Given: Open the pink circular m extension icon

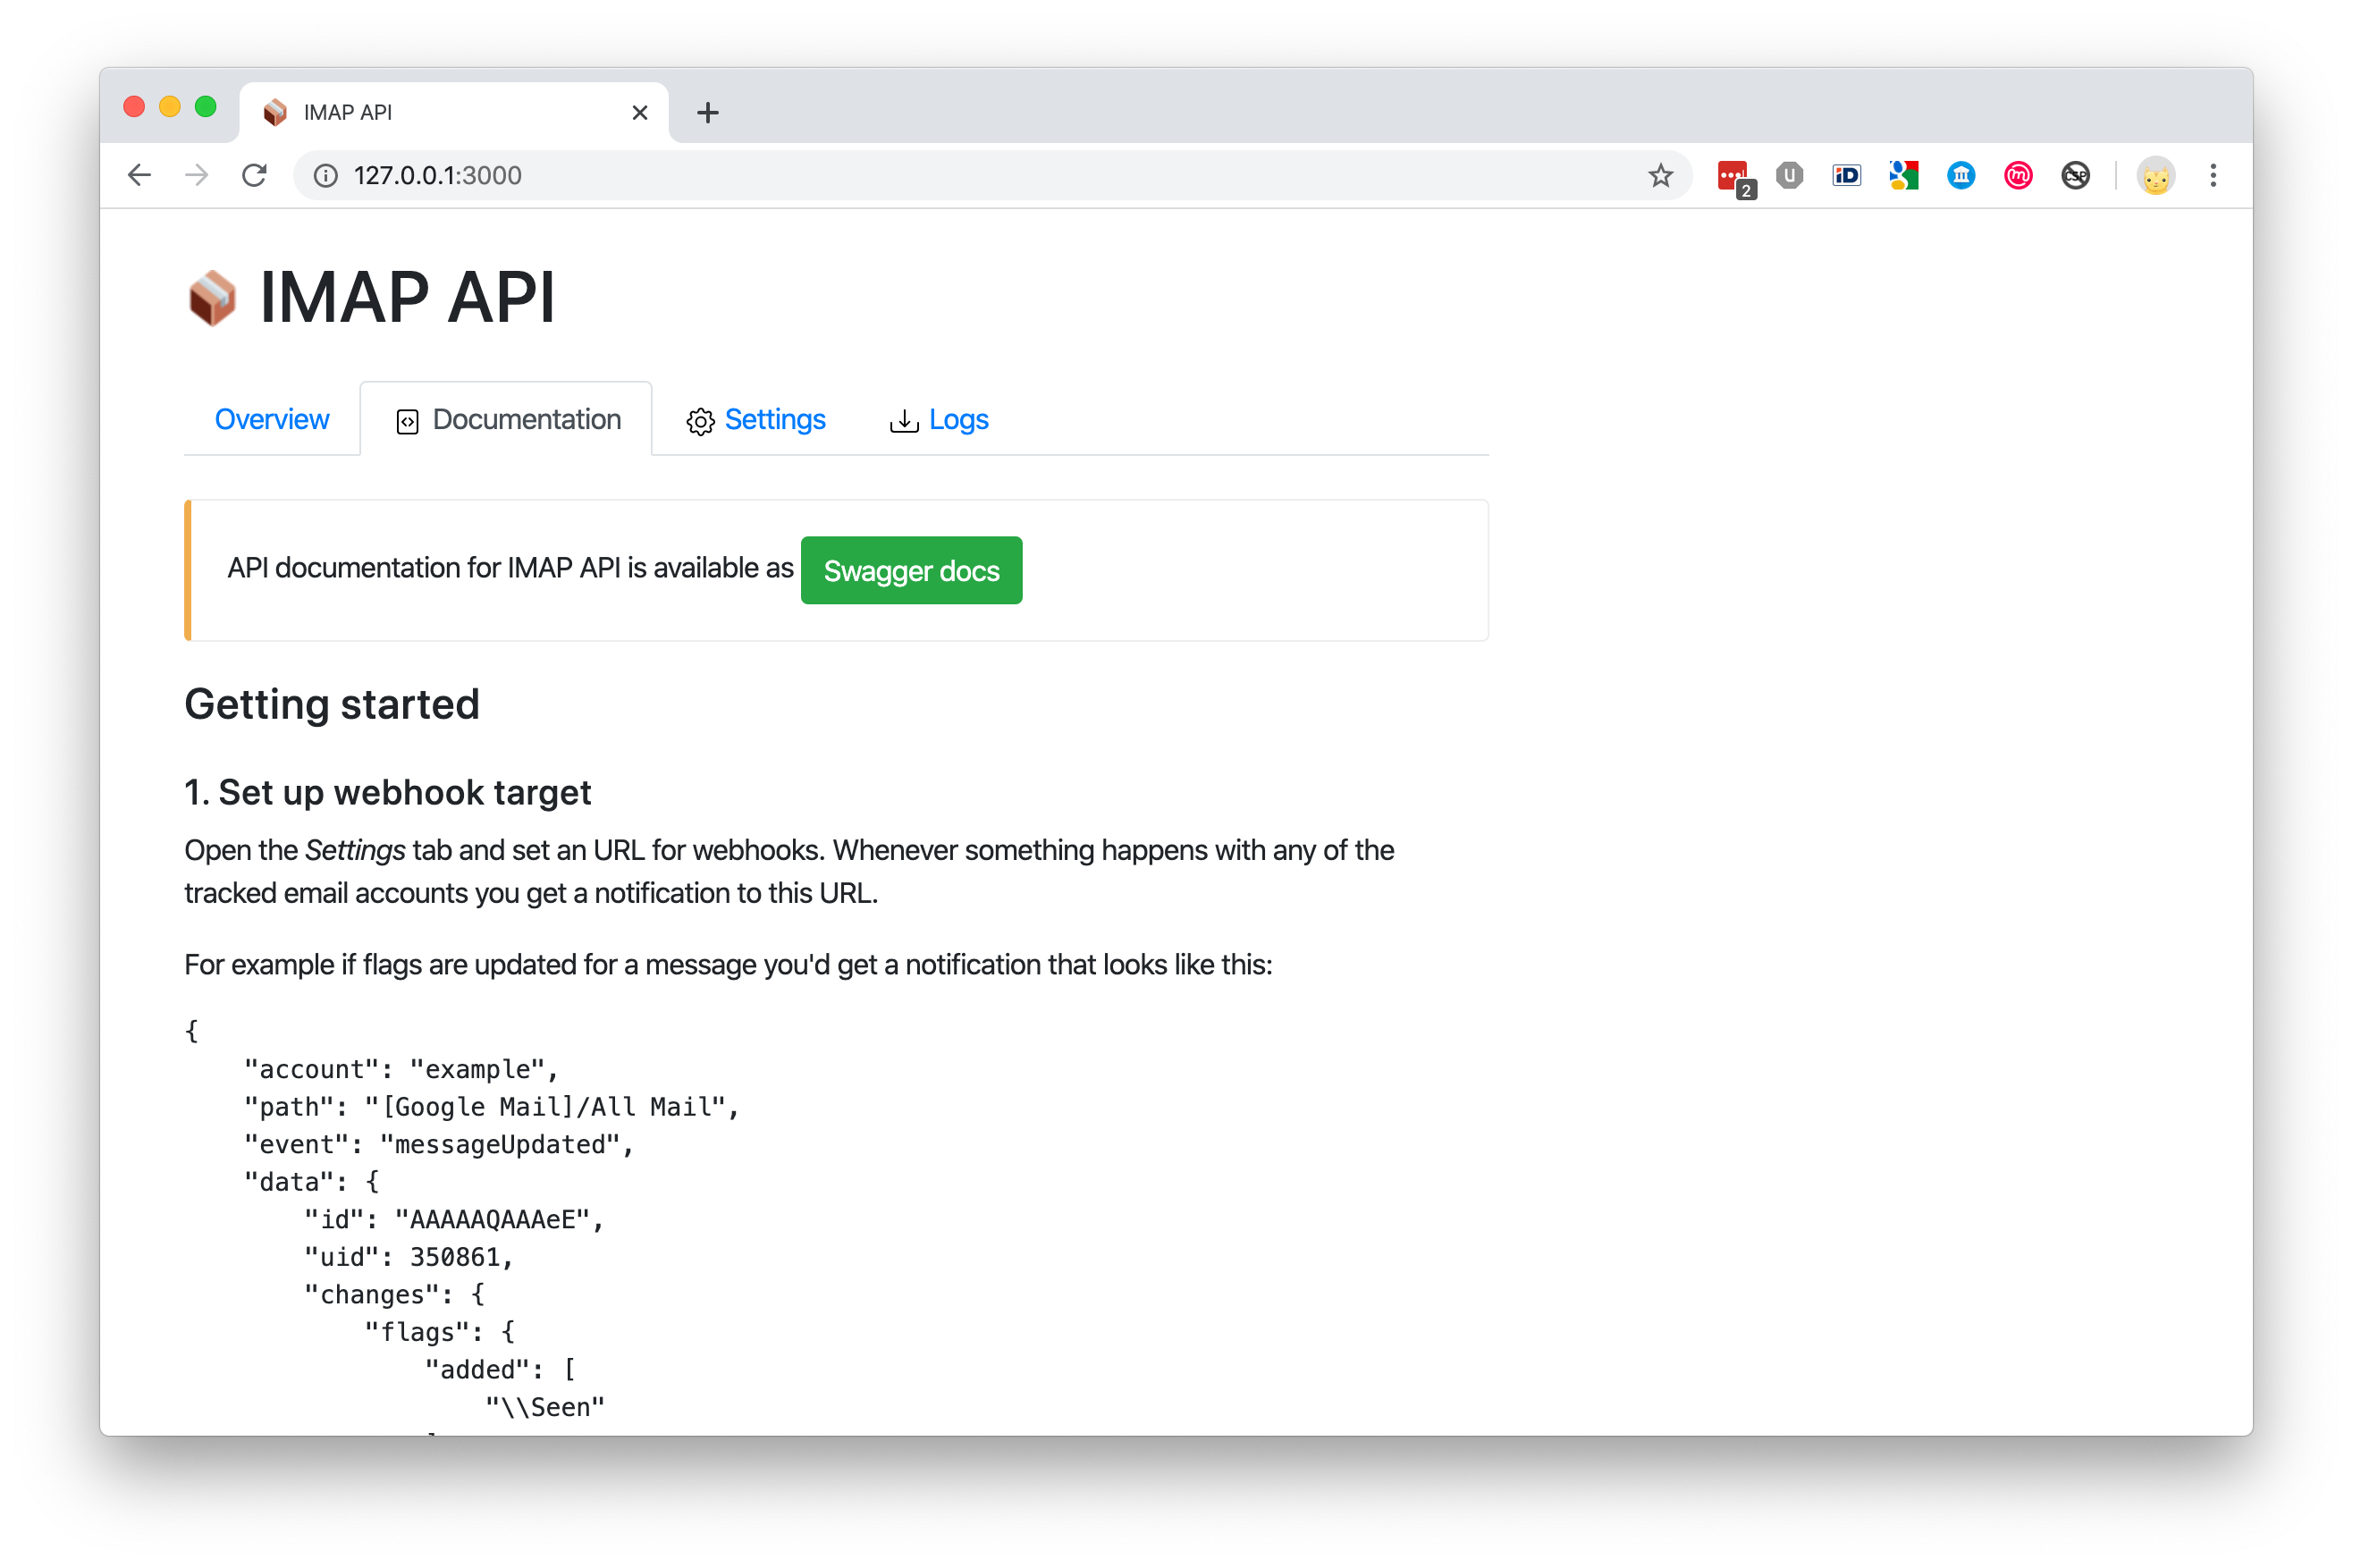Looking at the screenshot, I should [2018, 176].
